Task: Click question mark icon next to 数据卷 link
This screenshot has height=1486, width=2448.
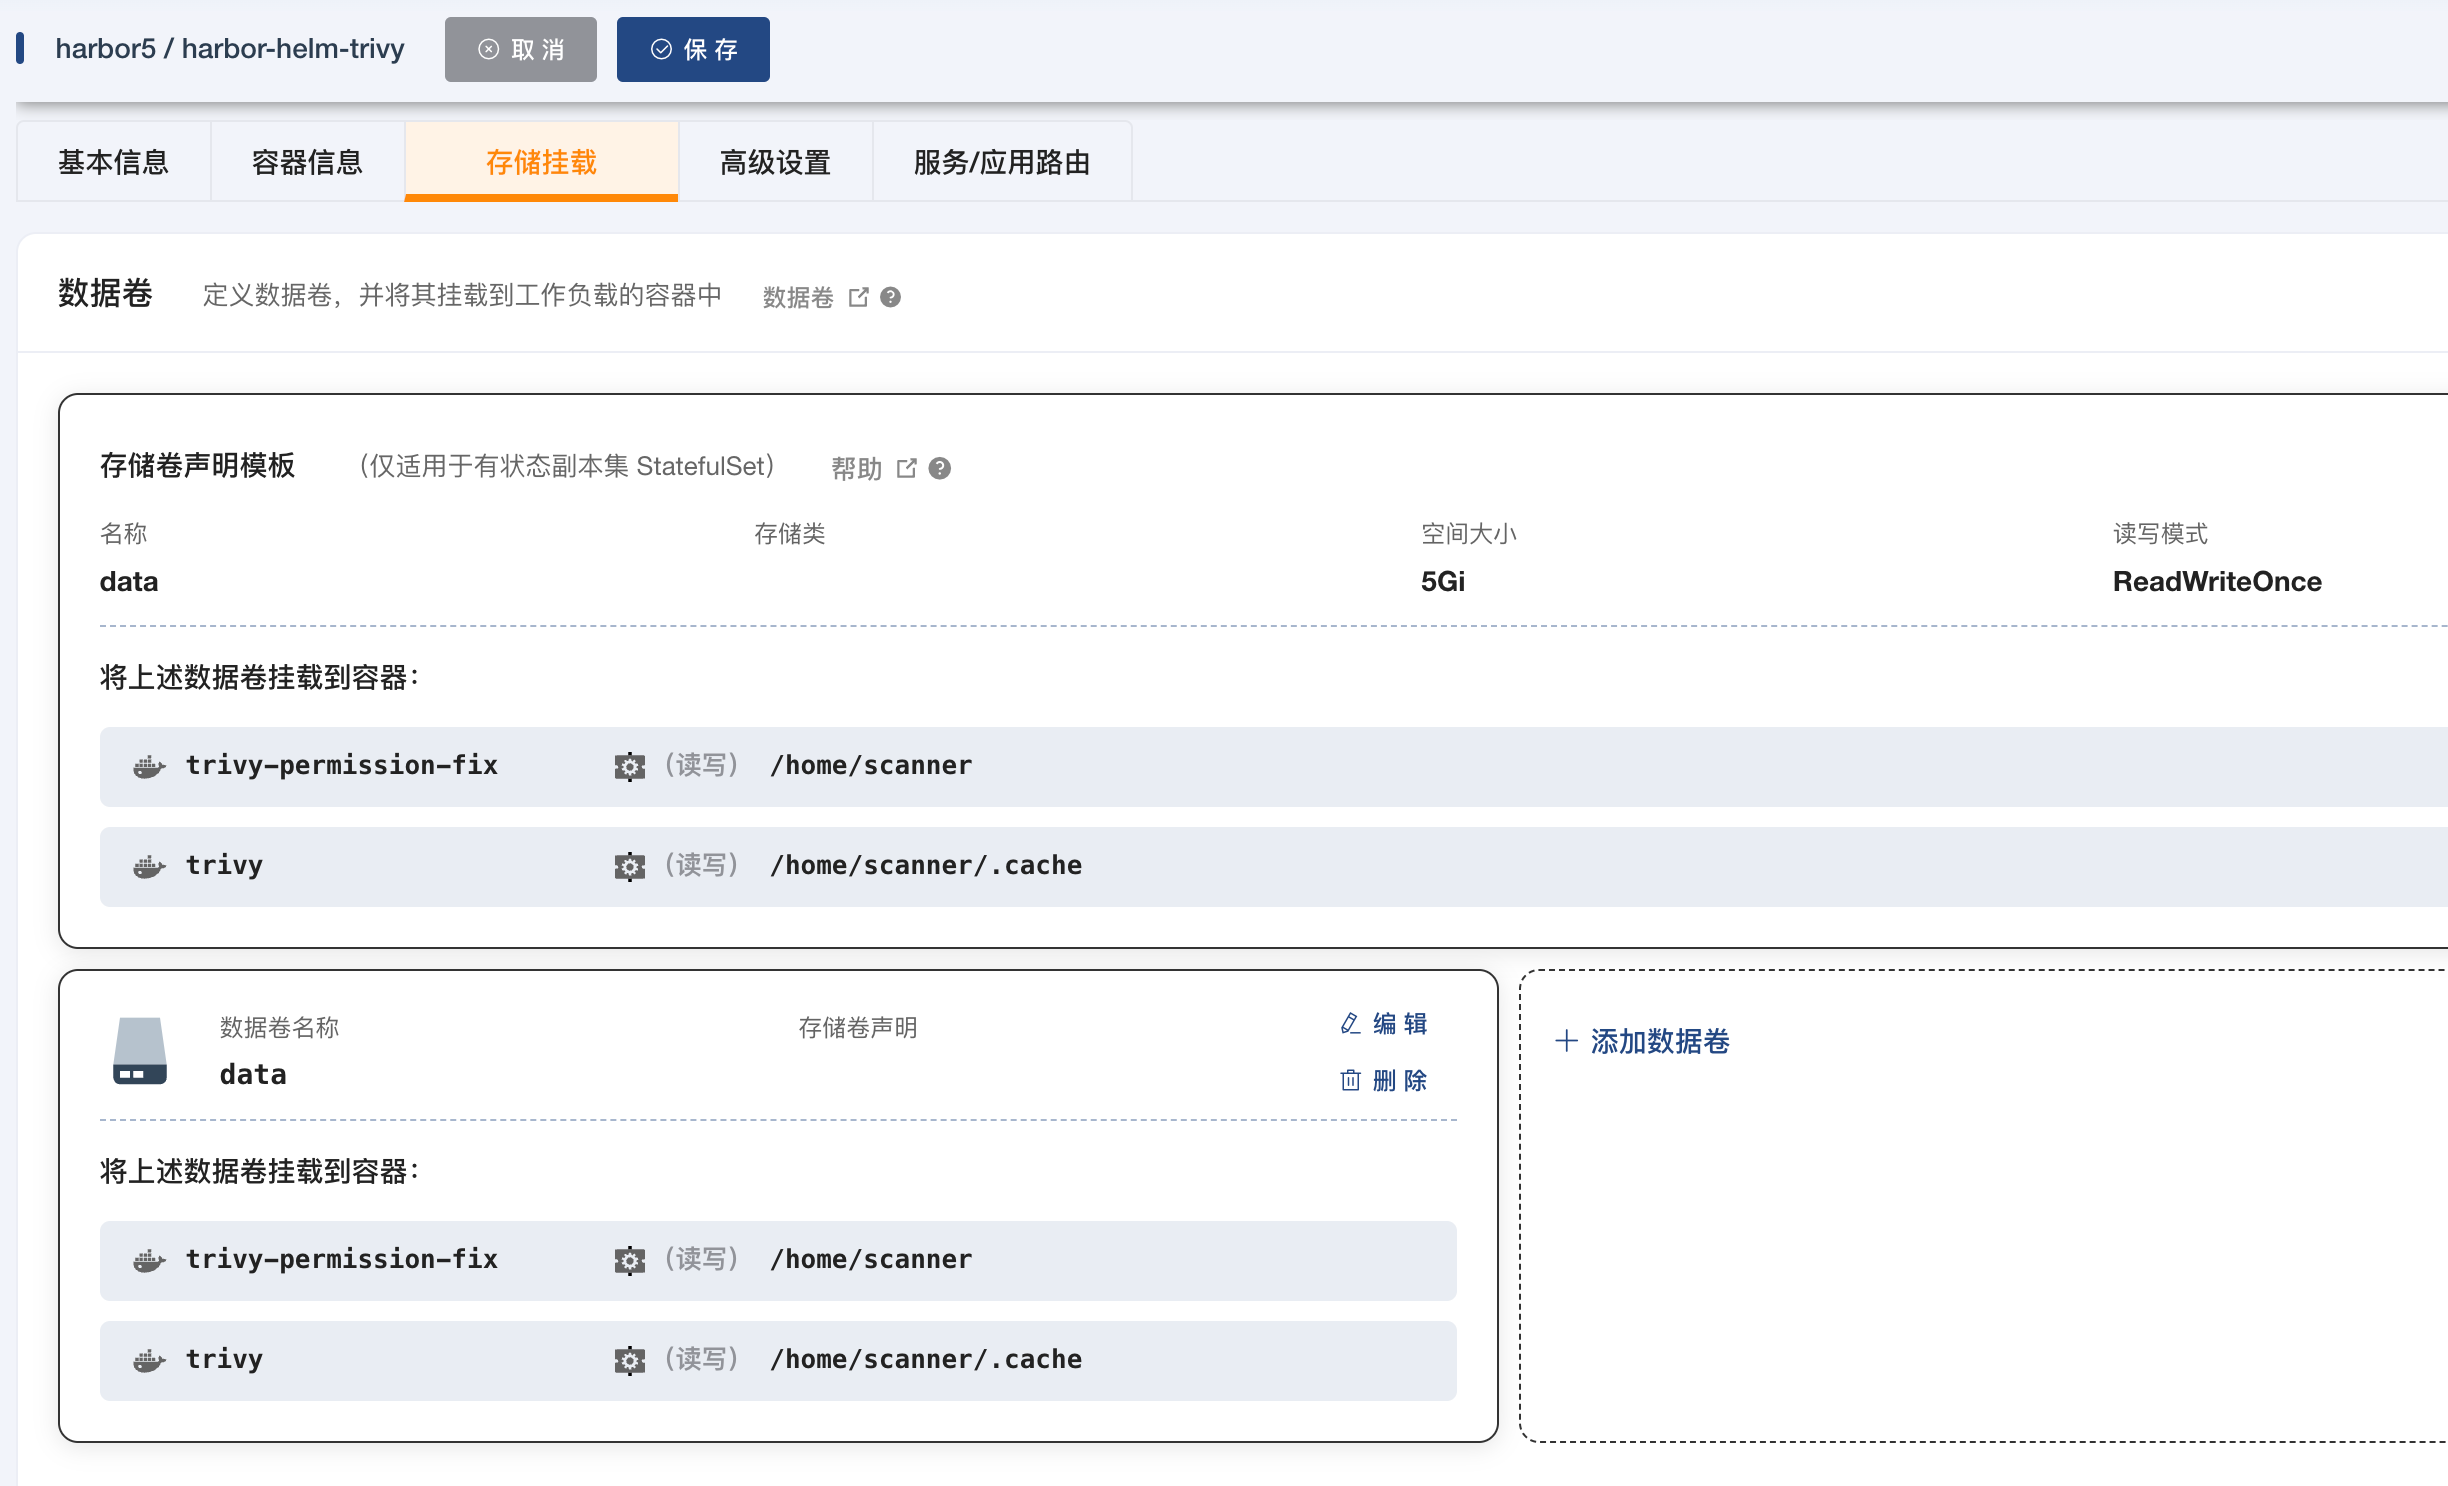Action: click(890, 297)
